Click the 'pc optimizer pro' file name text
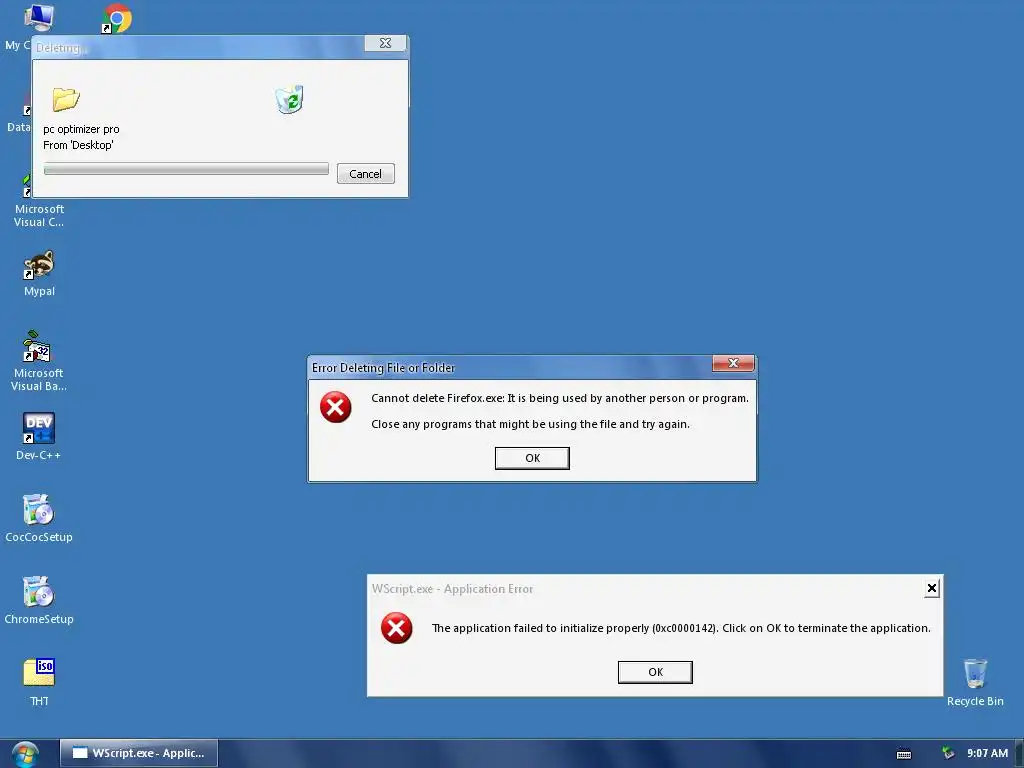Viewport: 1024px width, 768px height. point(82,129)
